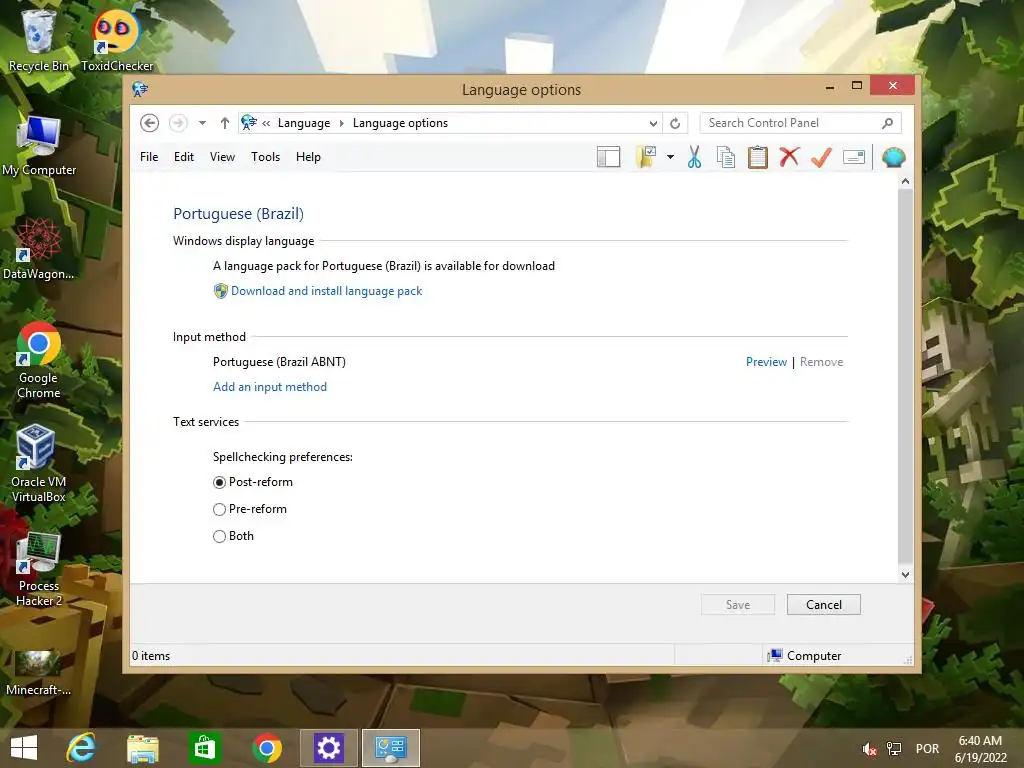
Task: Click the scrollbar down arrow
Action: click(x=905, y=575)
